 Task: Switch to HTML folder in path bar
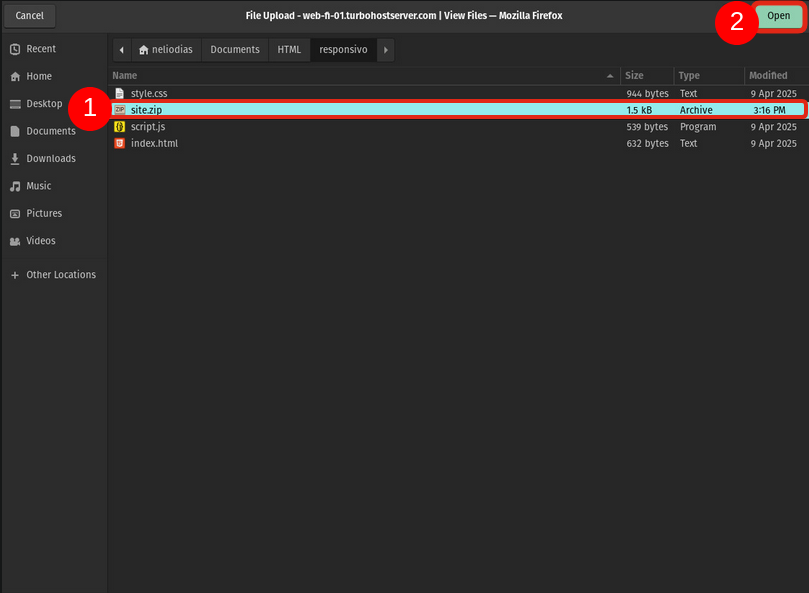pos(289,50)
